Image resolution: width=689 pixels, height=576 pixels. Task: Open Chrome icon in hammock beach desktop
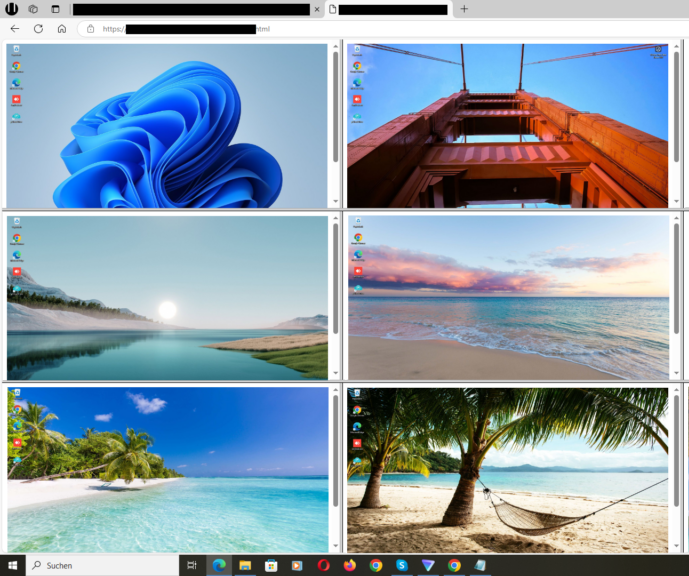point(357,409)
